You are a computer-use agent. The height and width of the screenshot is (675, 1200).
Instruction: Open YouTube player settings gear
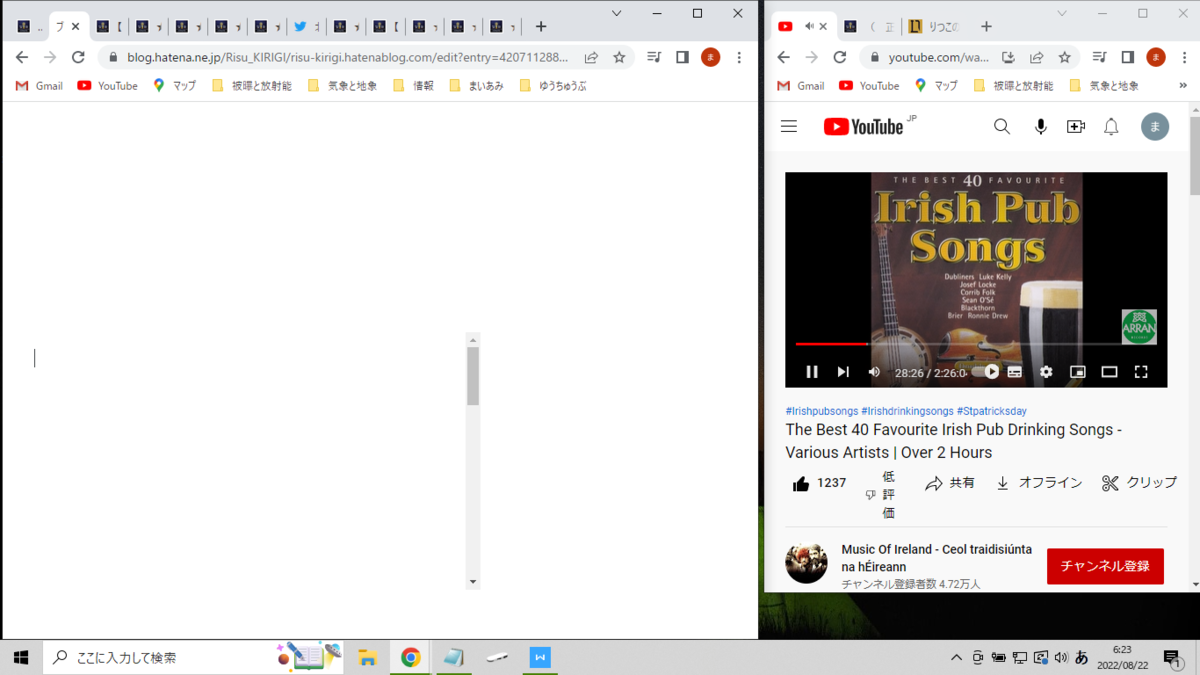pos(1046,372)
